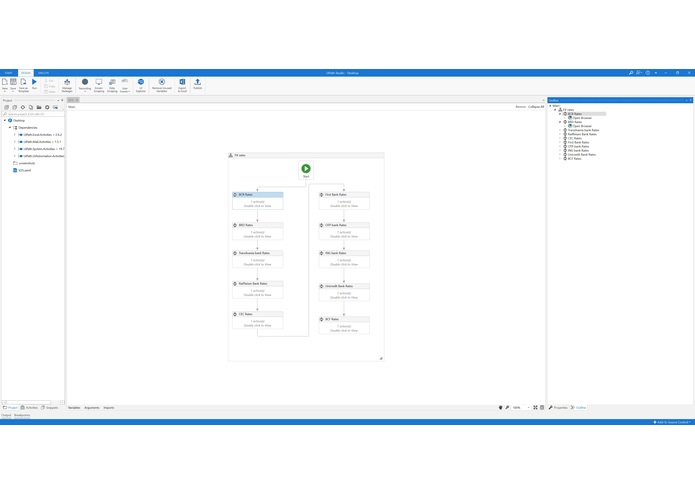Click the expand all icon in Project toolbar
695x494 pixels.
click(6, 107)
